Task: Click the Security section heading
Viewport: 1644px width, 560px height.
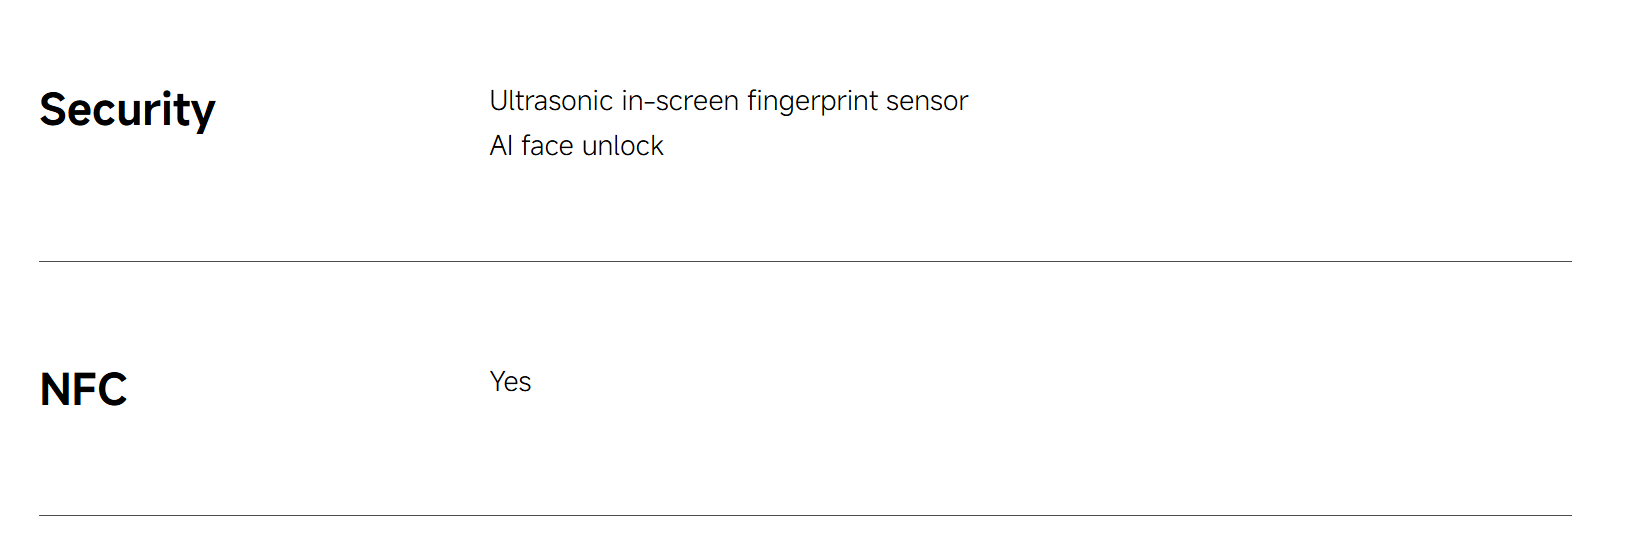Action: pyautogui.click(x=127, y=110)
